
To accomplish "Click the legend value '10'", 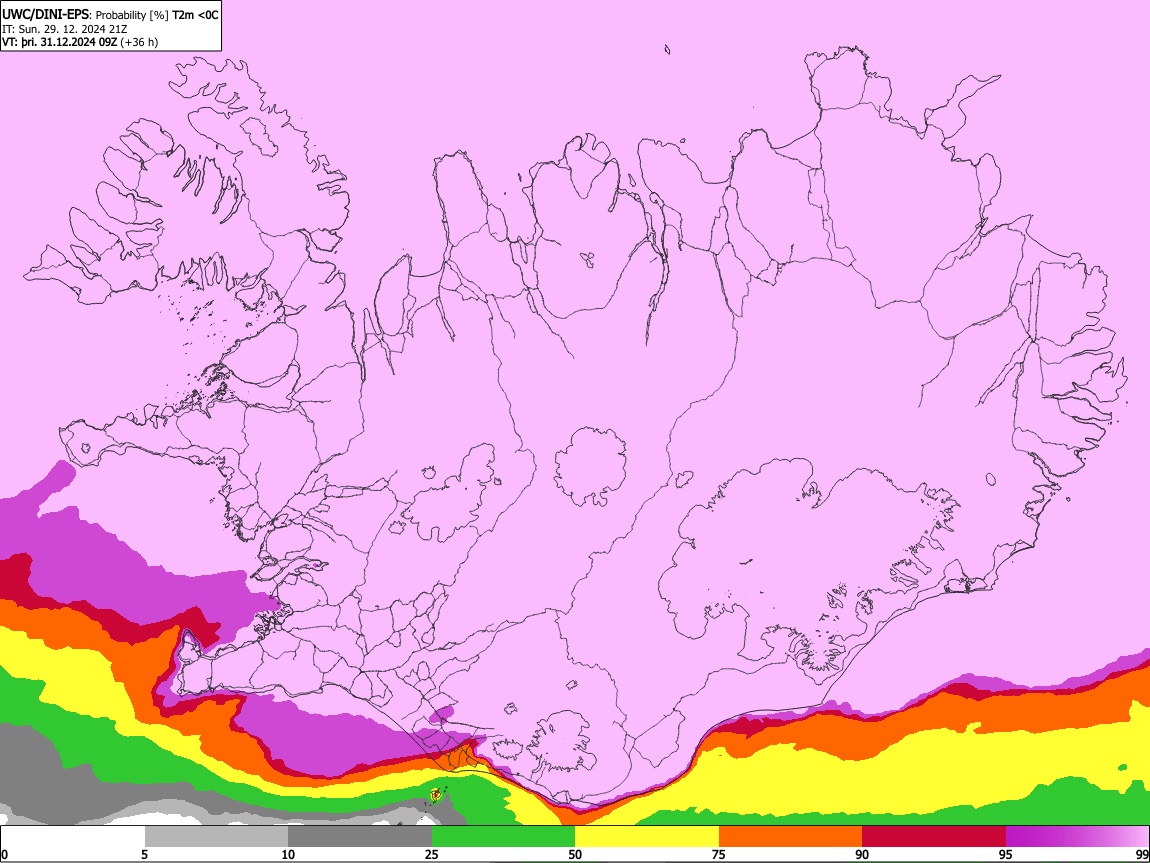I will (288, 855).
